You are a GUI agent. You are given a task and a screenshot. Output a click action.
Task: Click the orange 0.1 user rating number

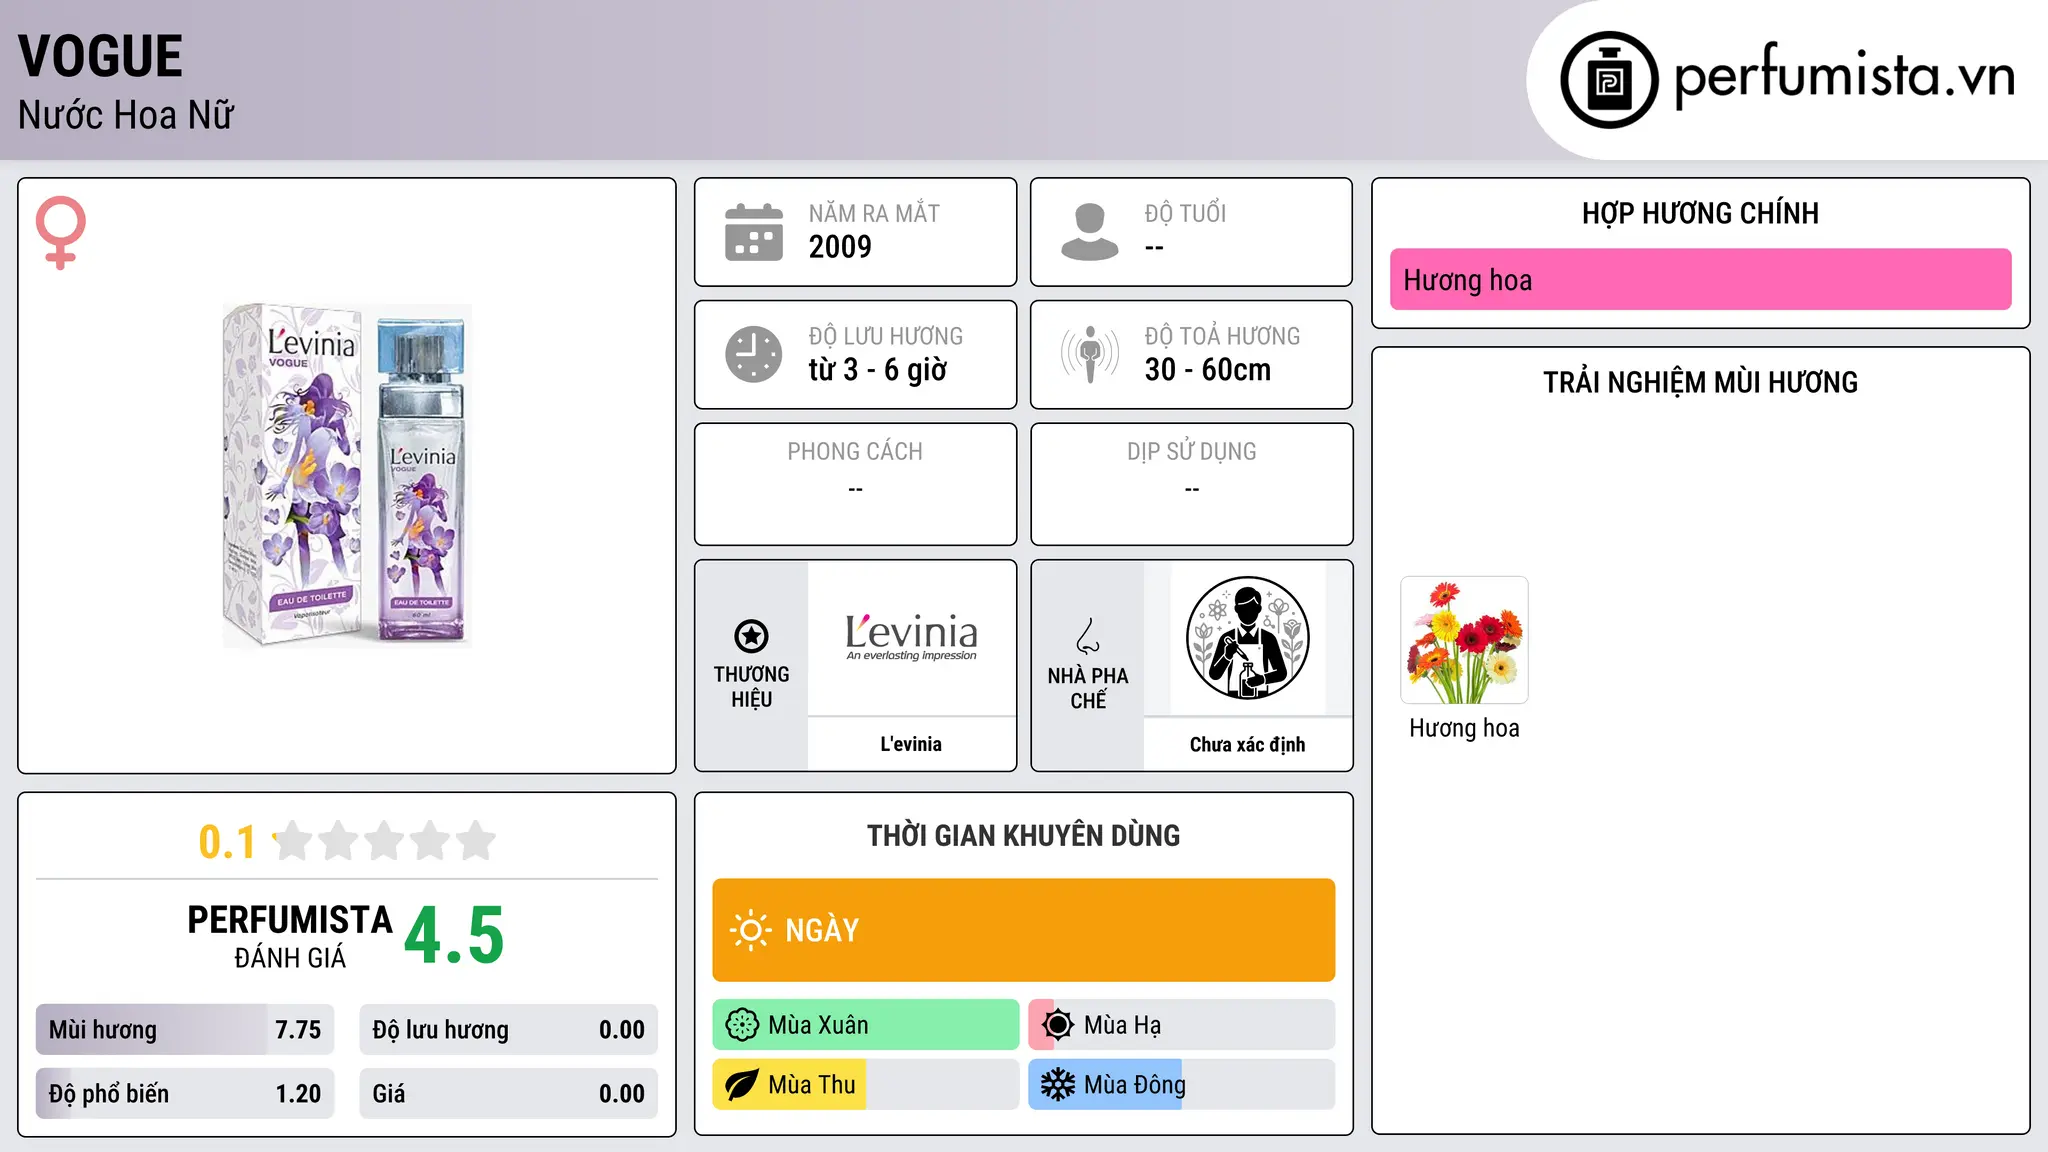coord(227,842)
